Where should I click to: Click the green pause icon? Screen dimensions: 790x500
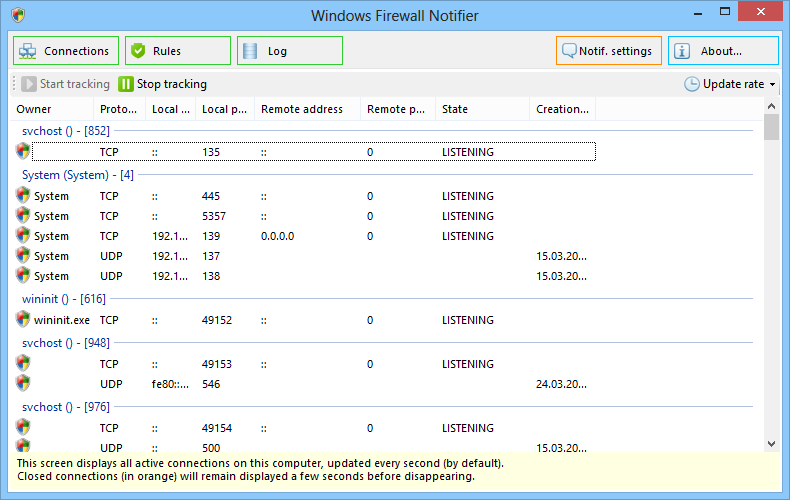click(x=126, y=84)
